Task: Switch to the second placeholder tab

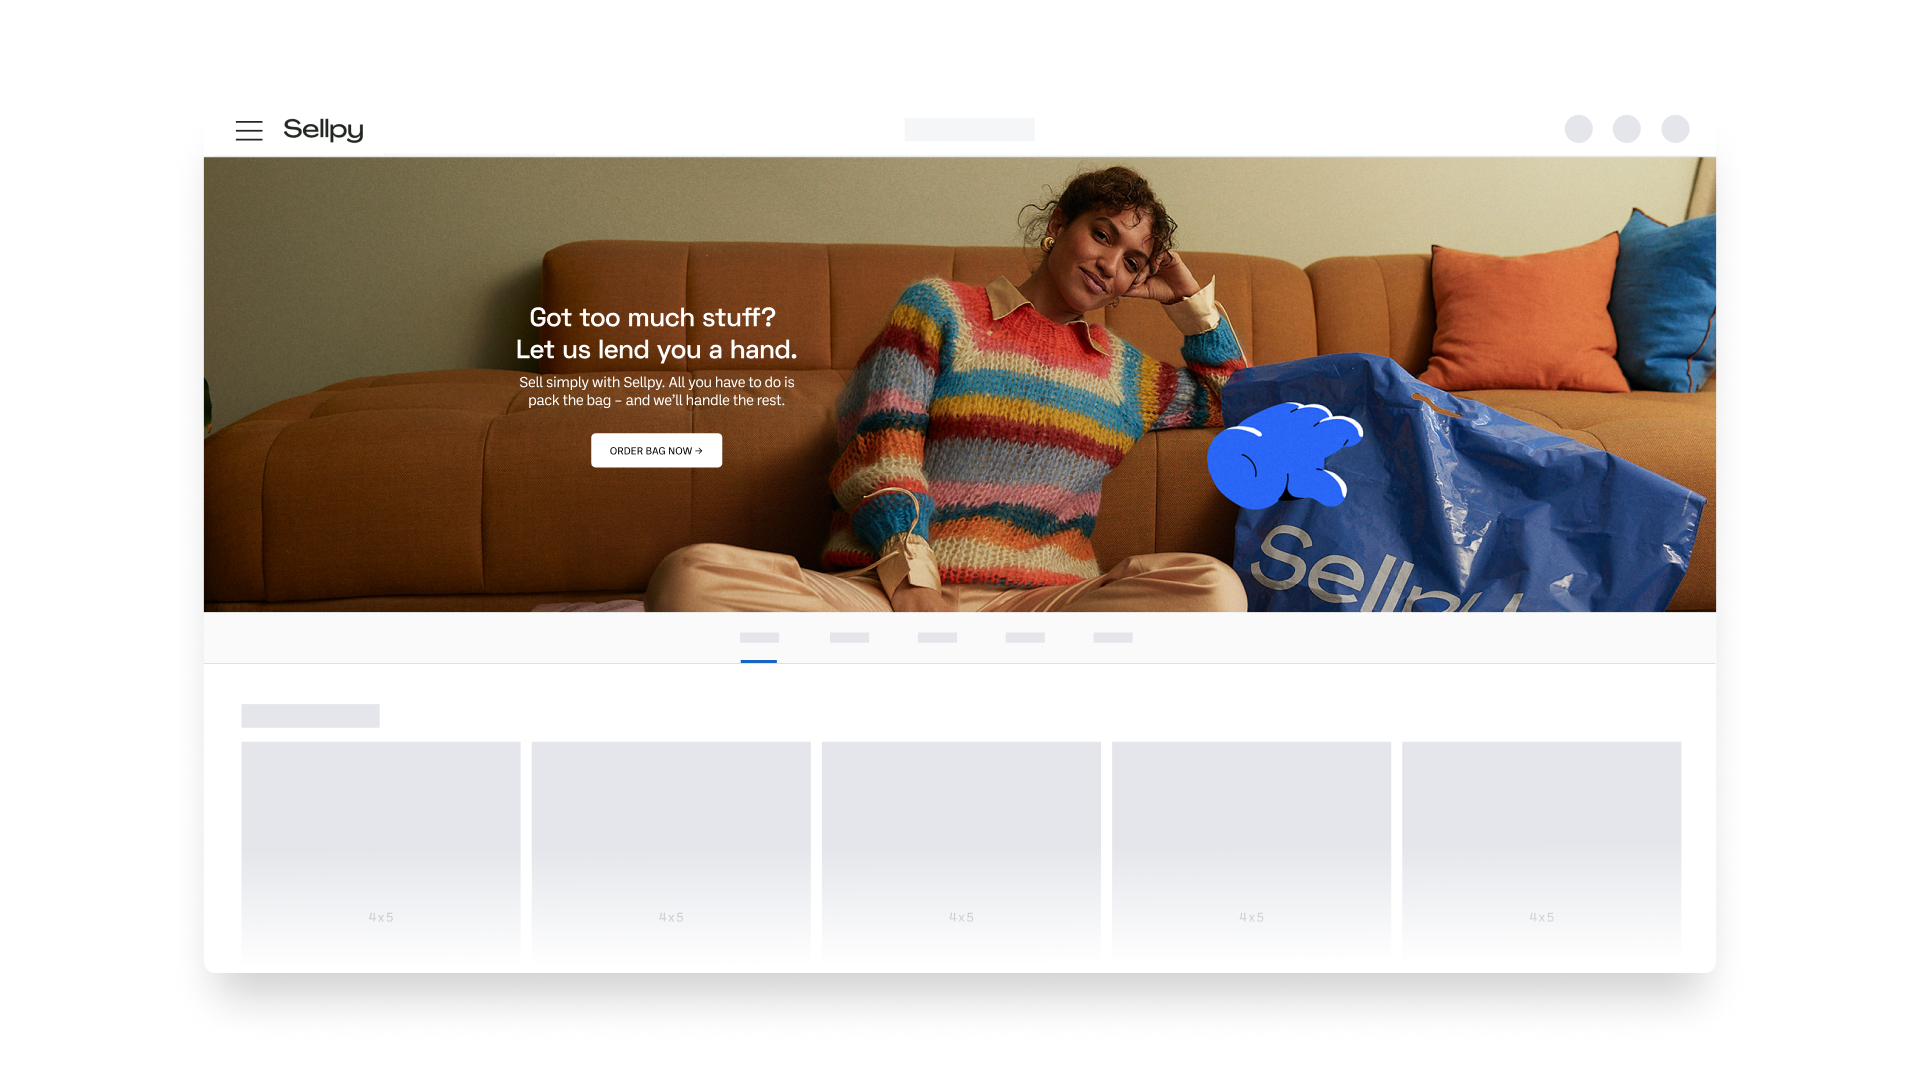Action: [849, 638]
